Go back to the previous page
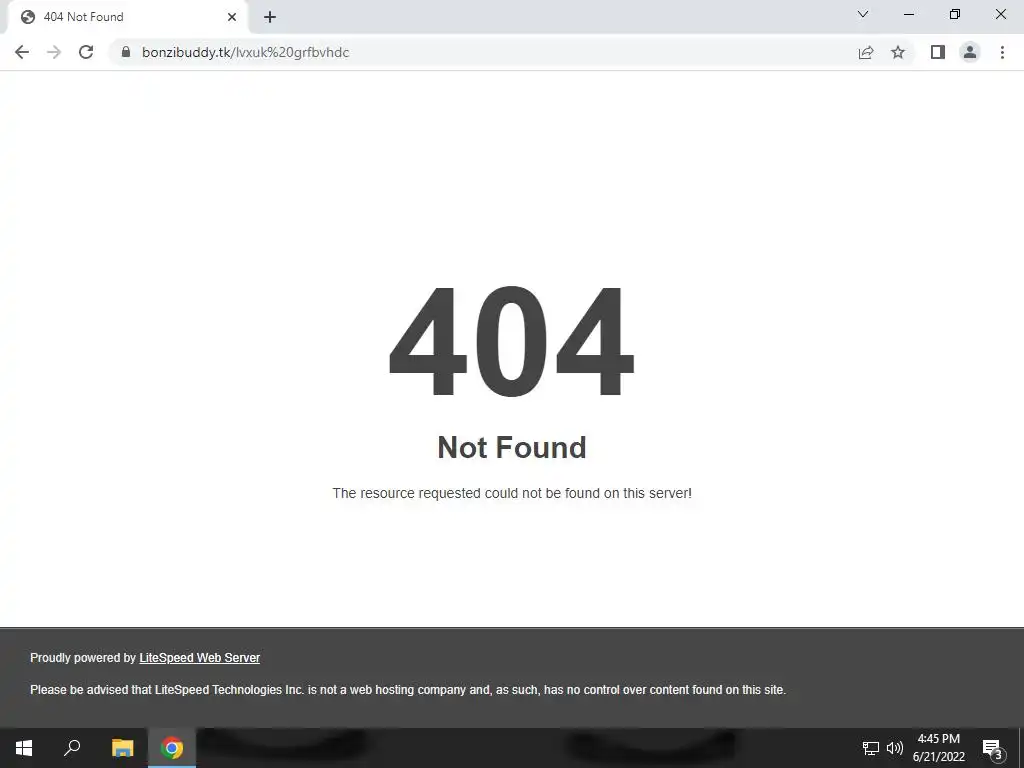Screen dimensions: 1024x768 pyautogui.click(x=22, y=52)
